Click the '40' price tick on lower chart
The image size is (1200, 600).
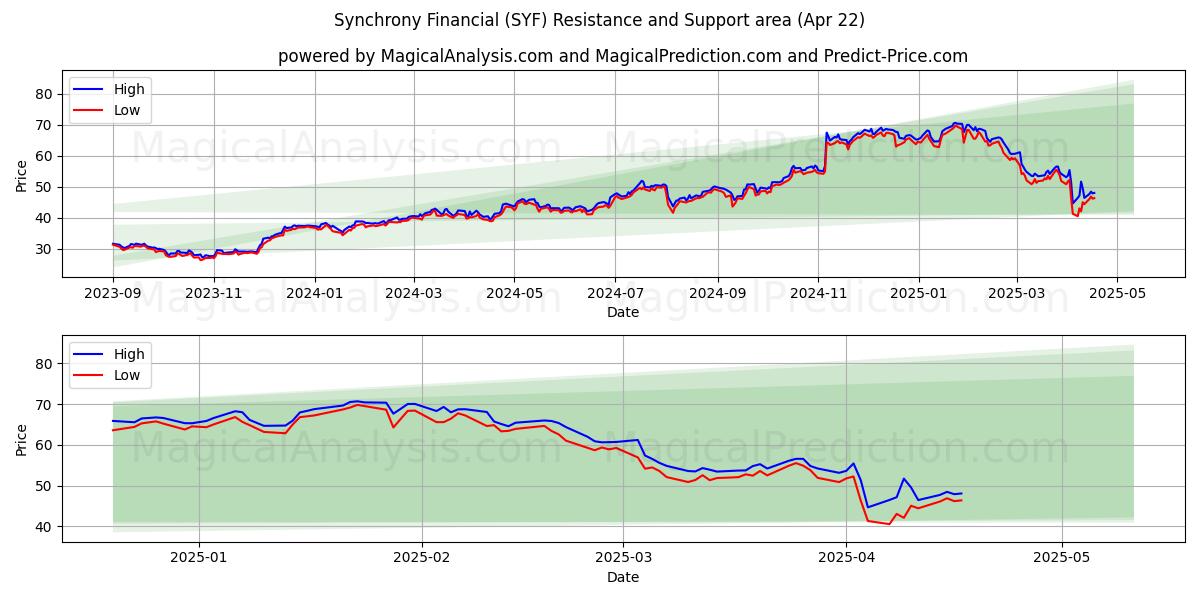tap(46, 526)
